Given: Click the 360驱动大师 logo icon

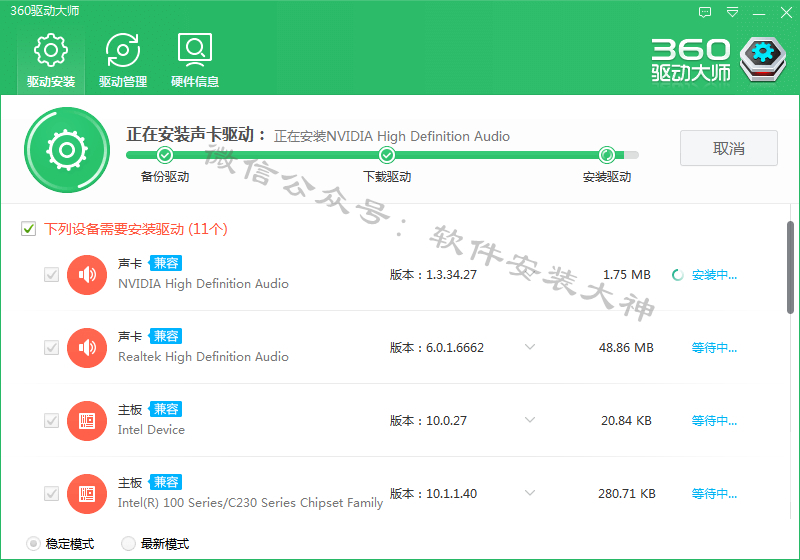Looking at the screenshot, I should [x=763, y=59].
